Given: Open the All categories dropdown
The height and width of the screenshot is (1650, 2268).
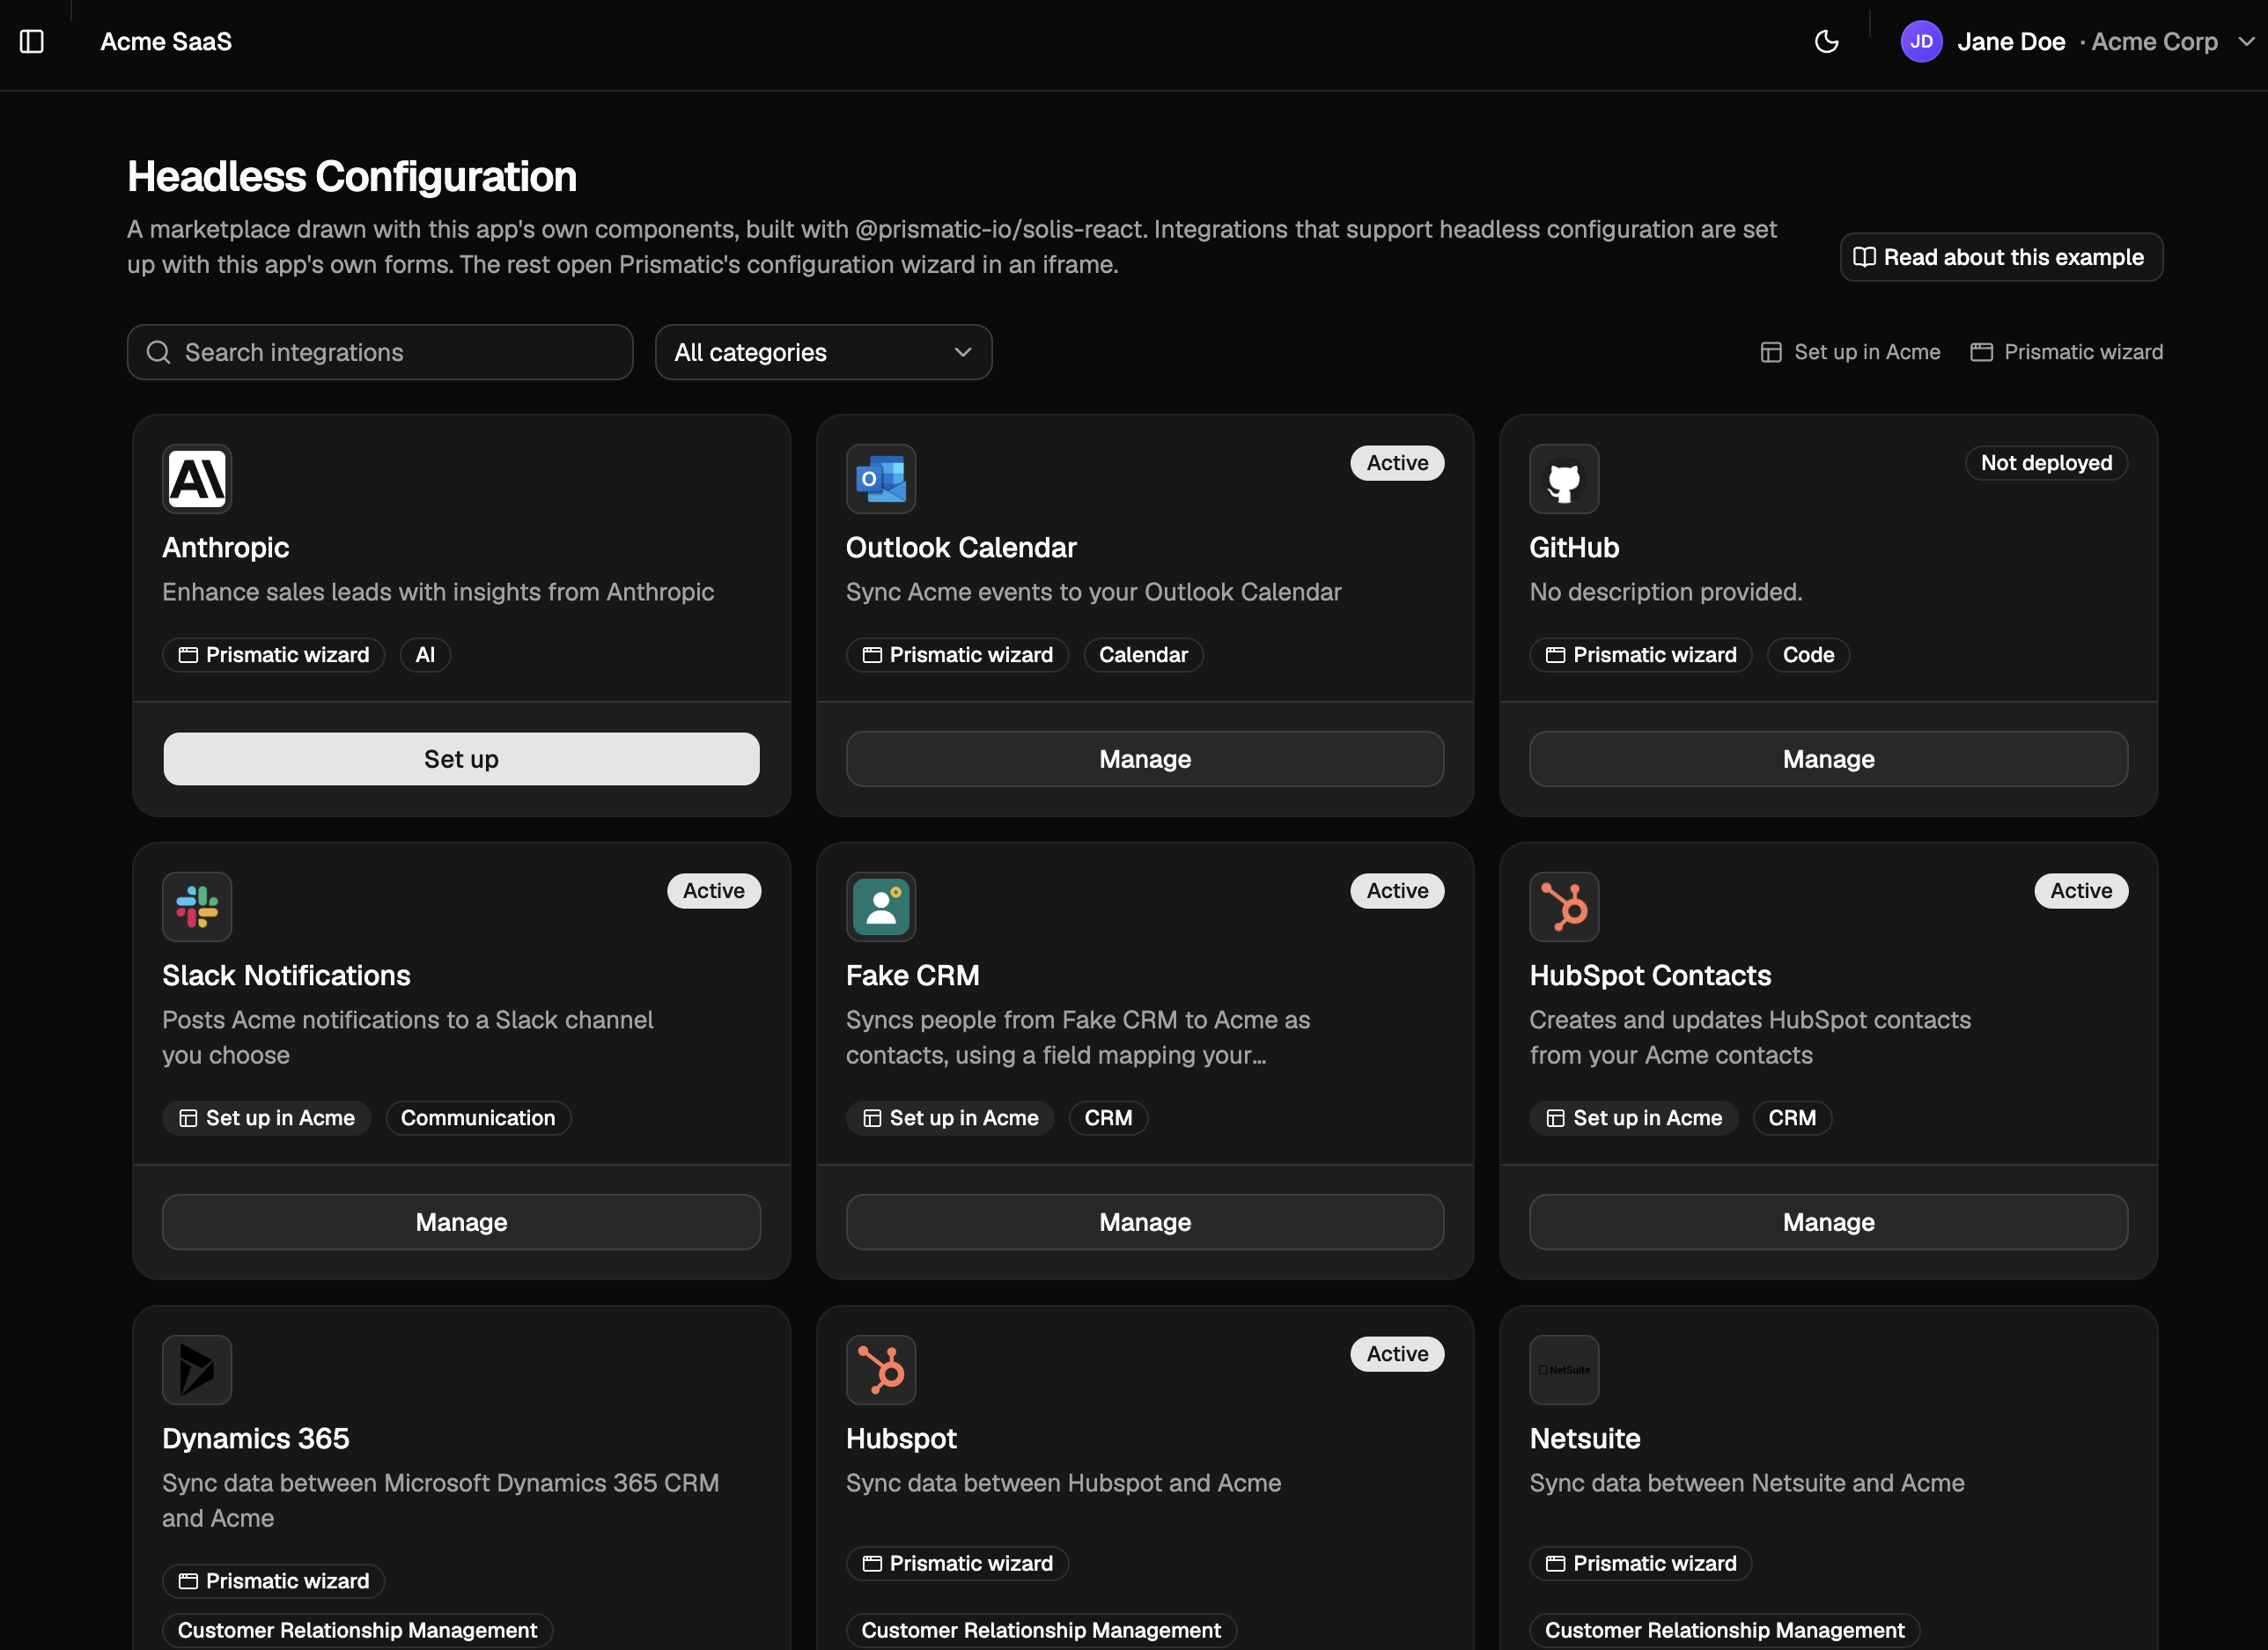Looking at the screenshot, I should click(x=823, y=352).
